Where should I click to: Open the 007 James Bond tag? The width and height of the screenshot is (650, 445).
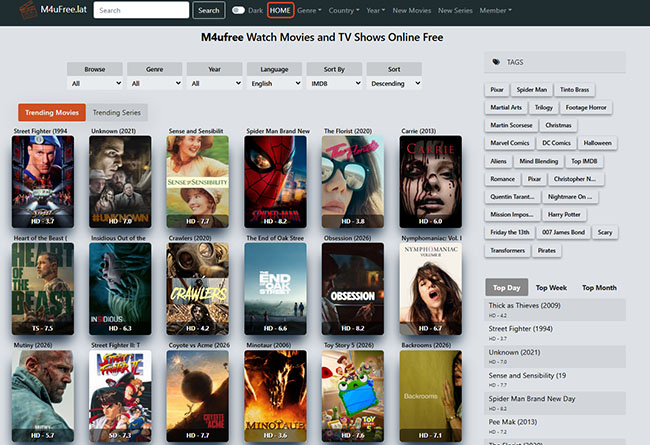click(x=563, y=232)
